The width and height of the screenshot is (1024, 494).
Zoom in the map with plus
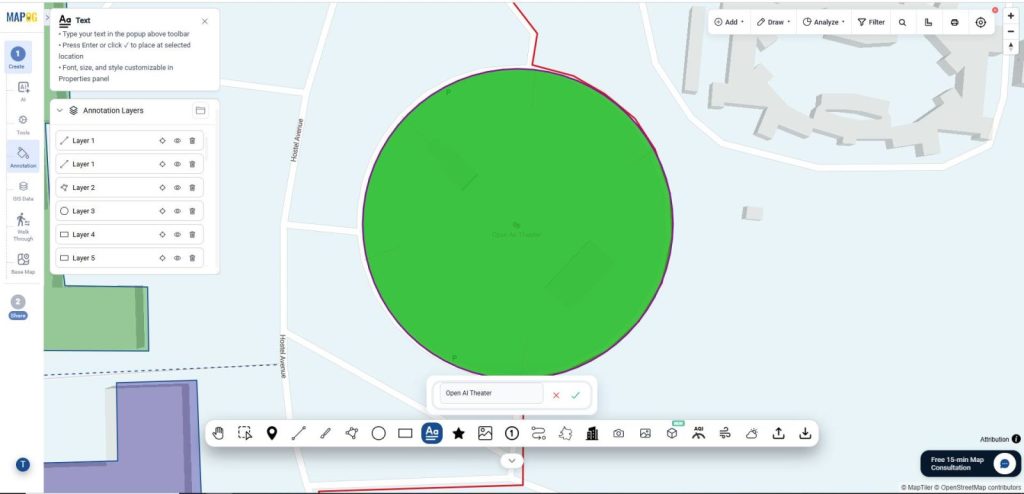point(1011,16)
